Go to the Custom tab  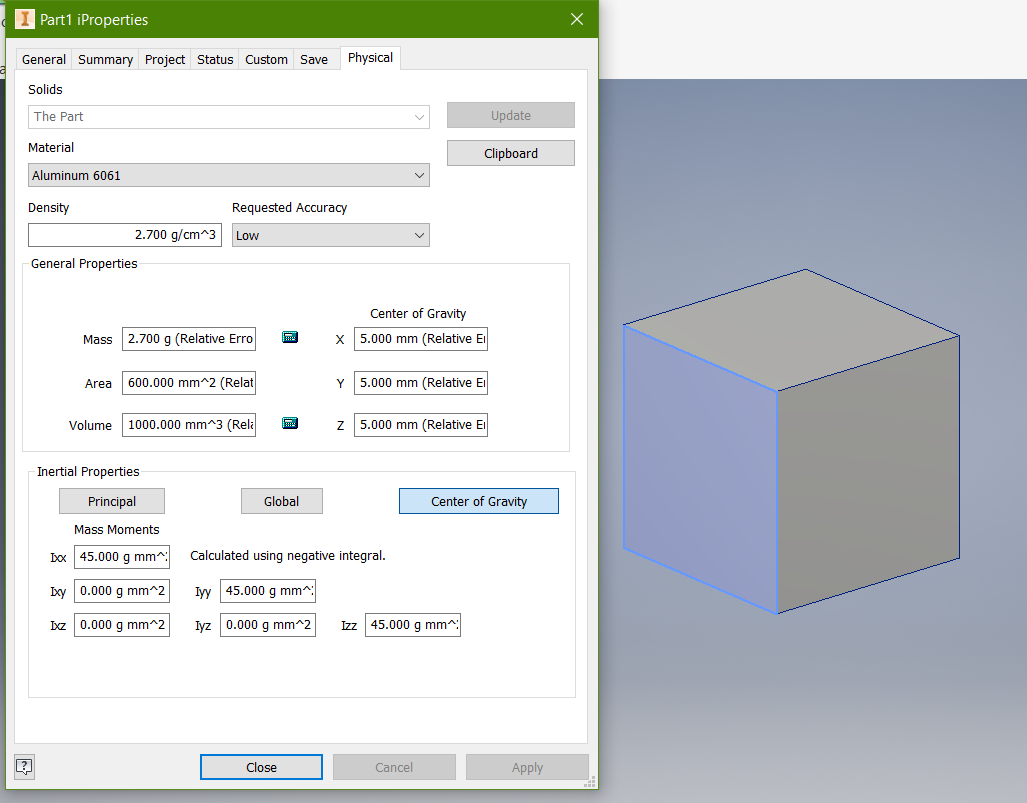click(267, 60)
